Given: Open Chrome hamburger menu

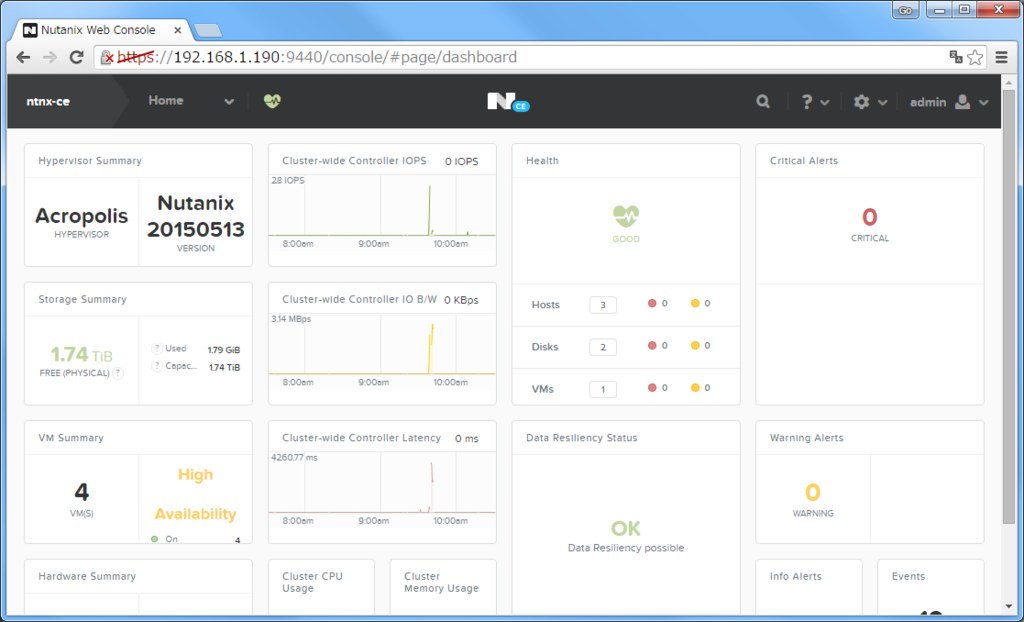Looking at the screenshot, I should click(x=1001, y=57).
